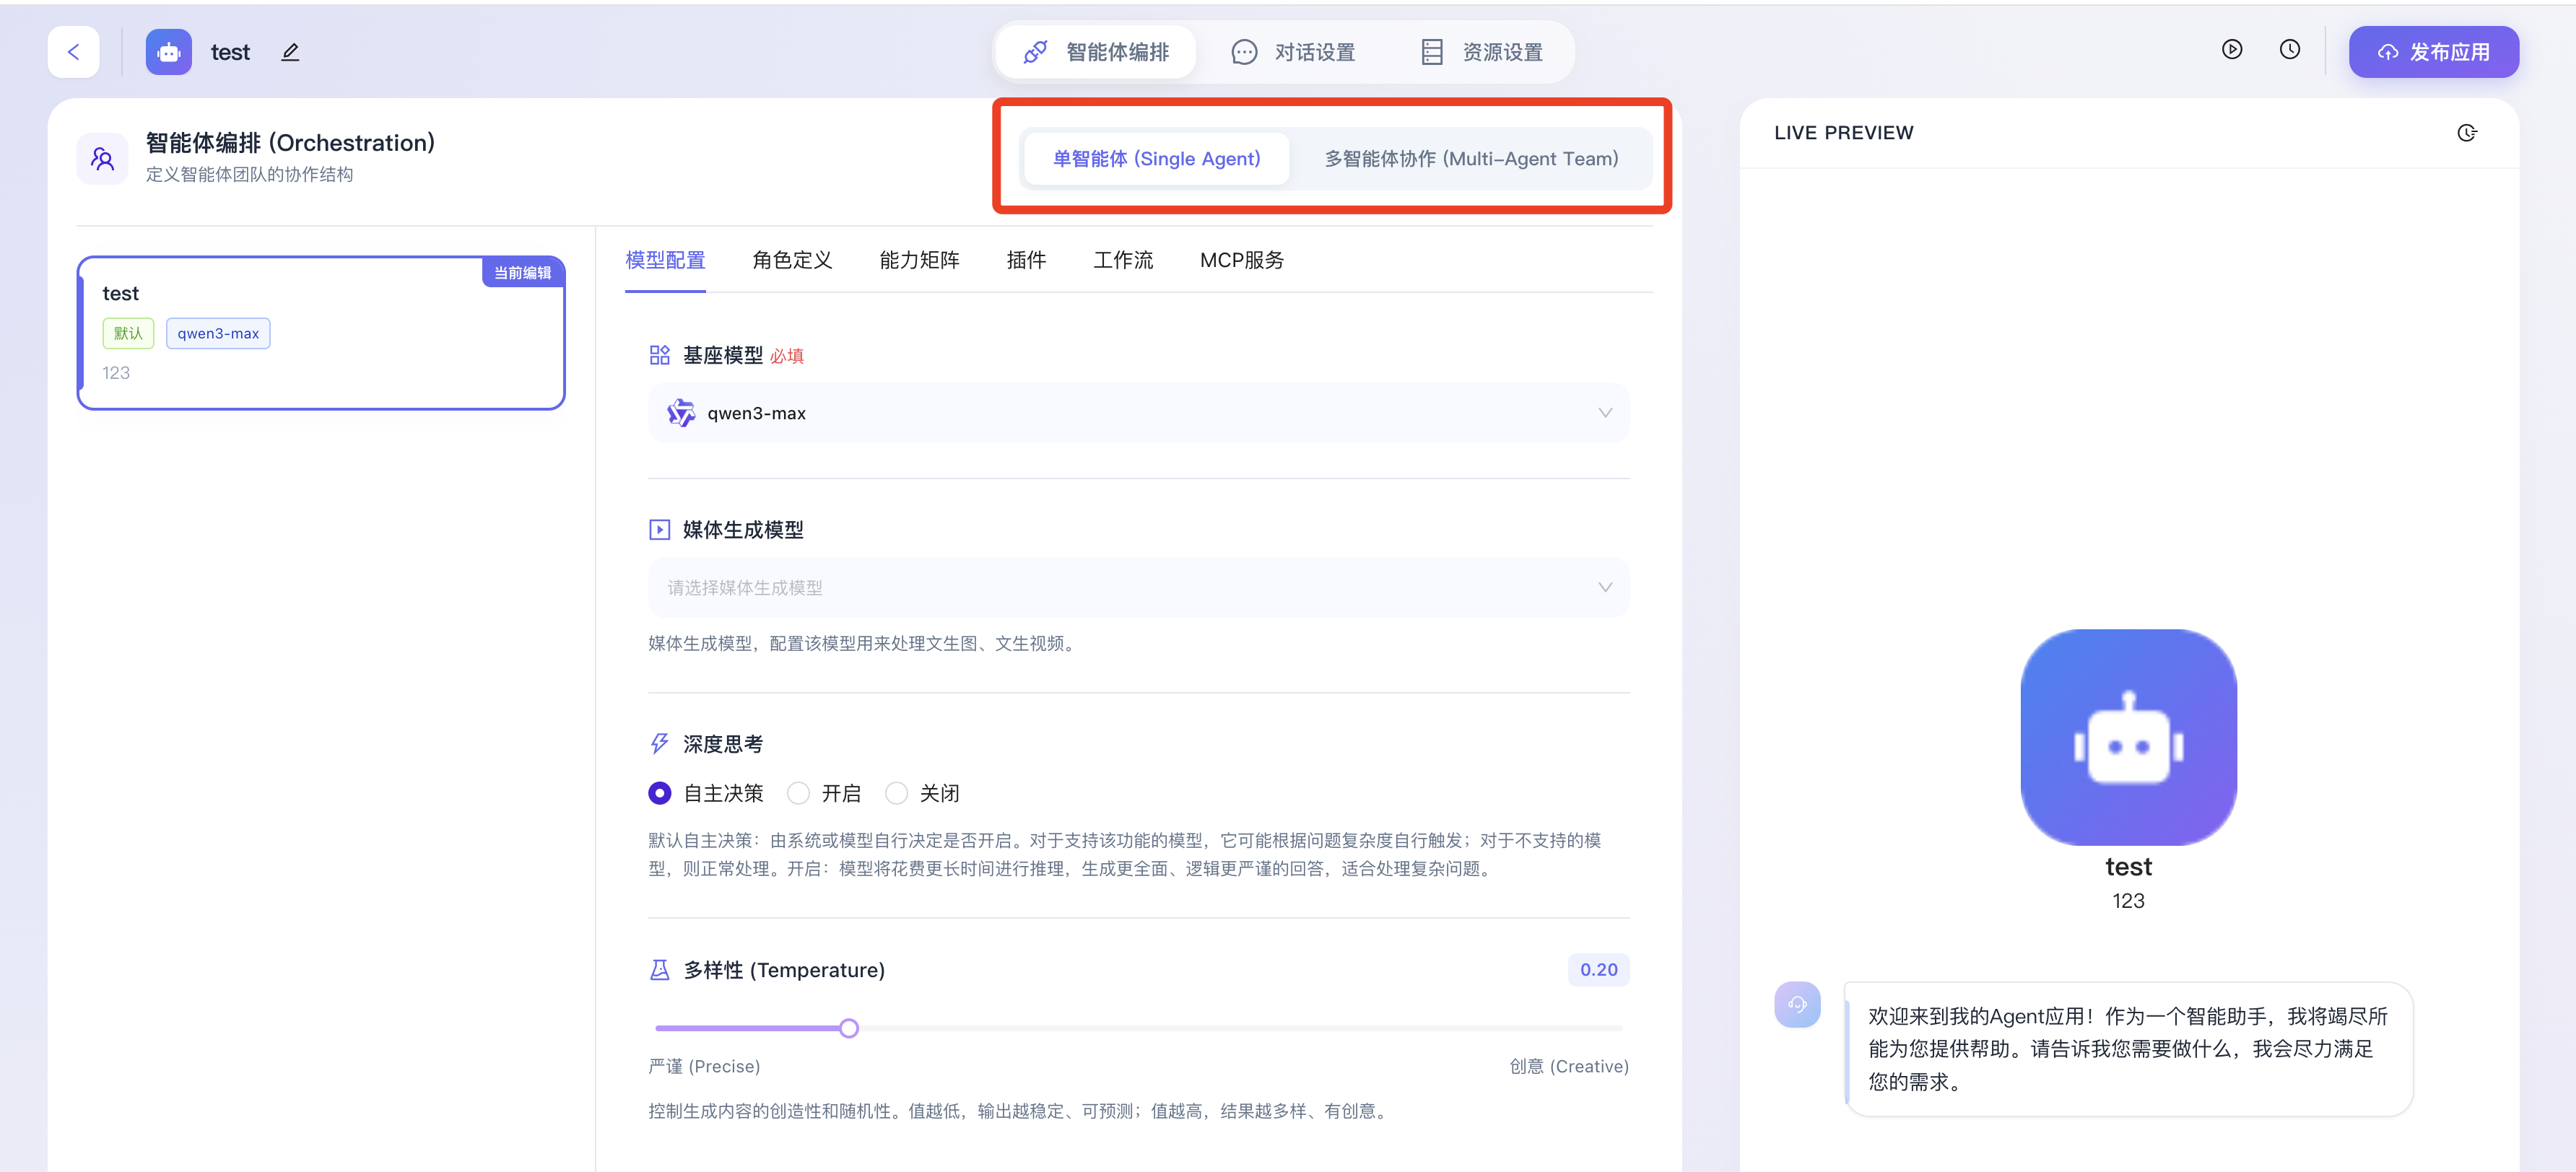Click the Temperature slider handle
The width and height of the screenshot is (2576, 1172).
click(x=849, y=1028)
